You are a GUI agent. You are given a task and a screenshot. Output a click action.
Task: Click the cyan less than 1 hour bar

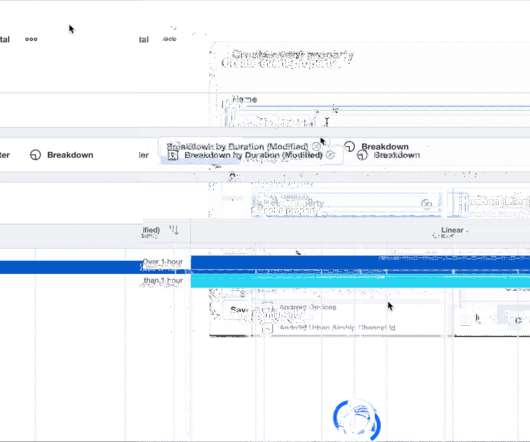click(x=360, y=281)
